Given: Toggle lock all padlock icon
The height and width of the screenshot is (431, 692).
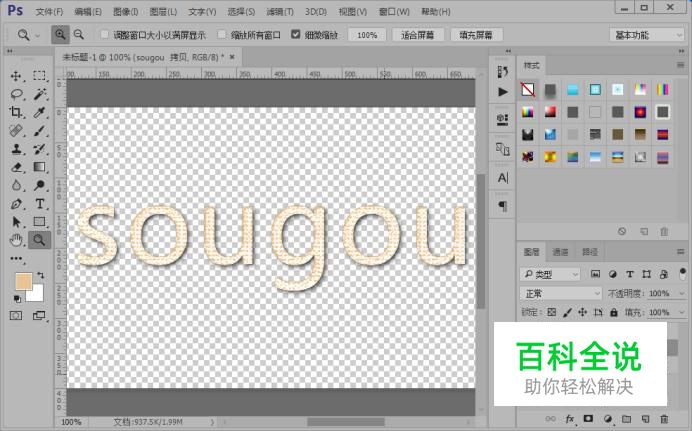Looking at the screenshot, I should pyautogui.click(x=614, y=312).
